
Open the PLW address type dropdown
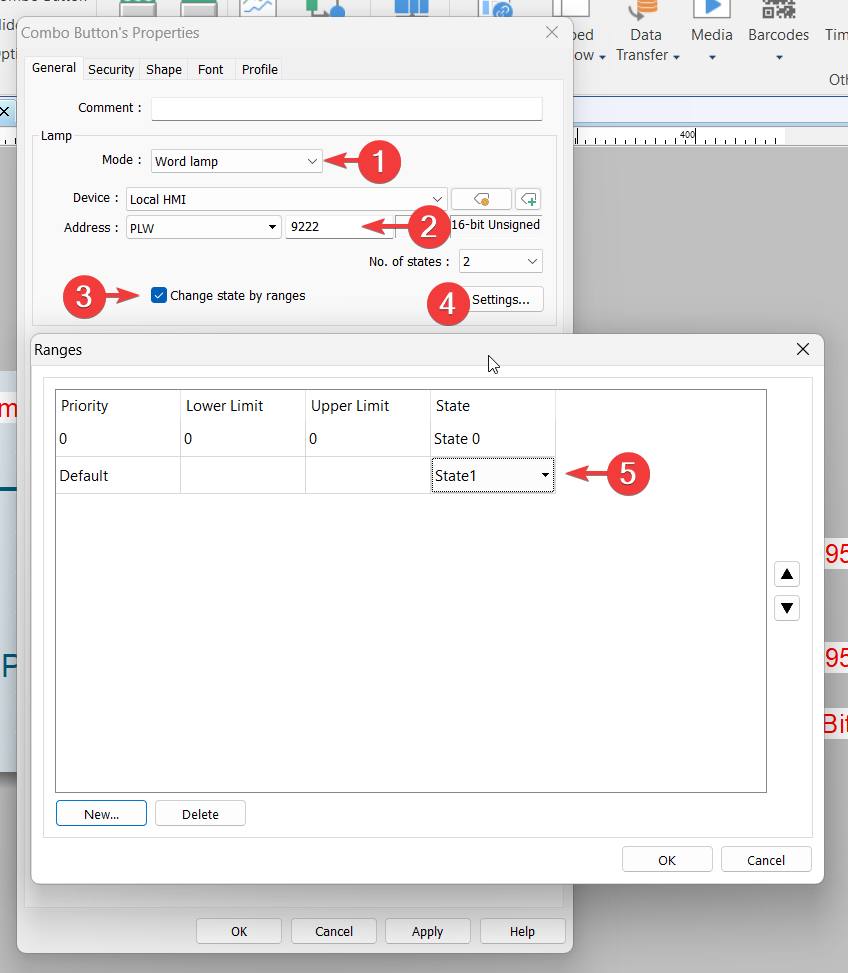203,227
